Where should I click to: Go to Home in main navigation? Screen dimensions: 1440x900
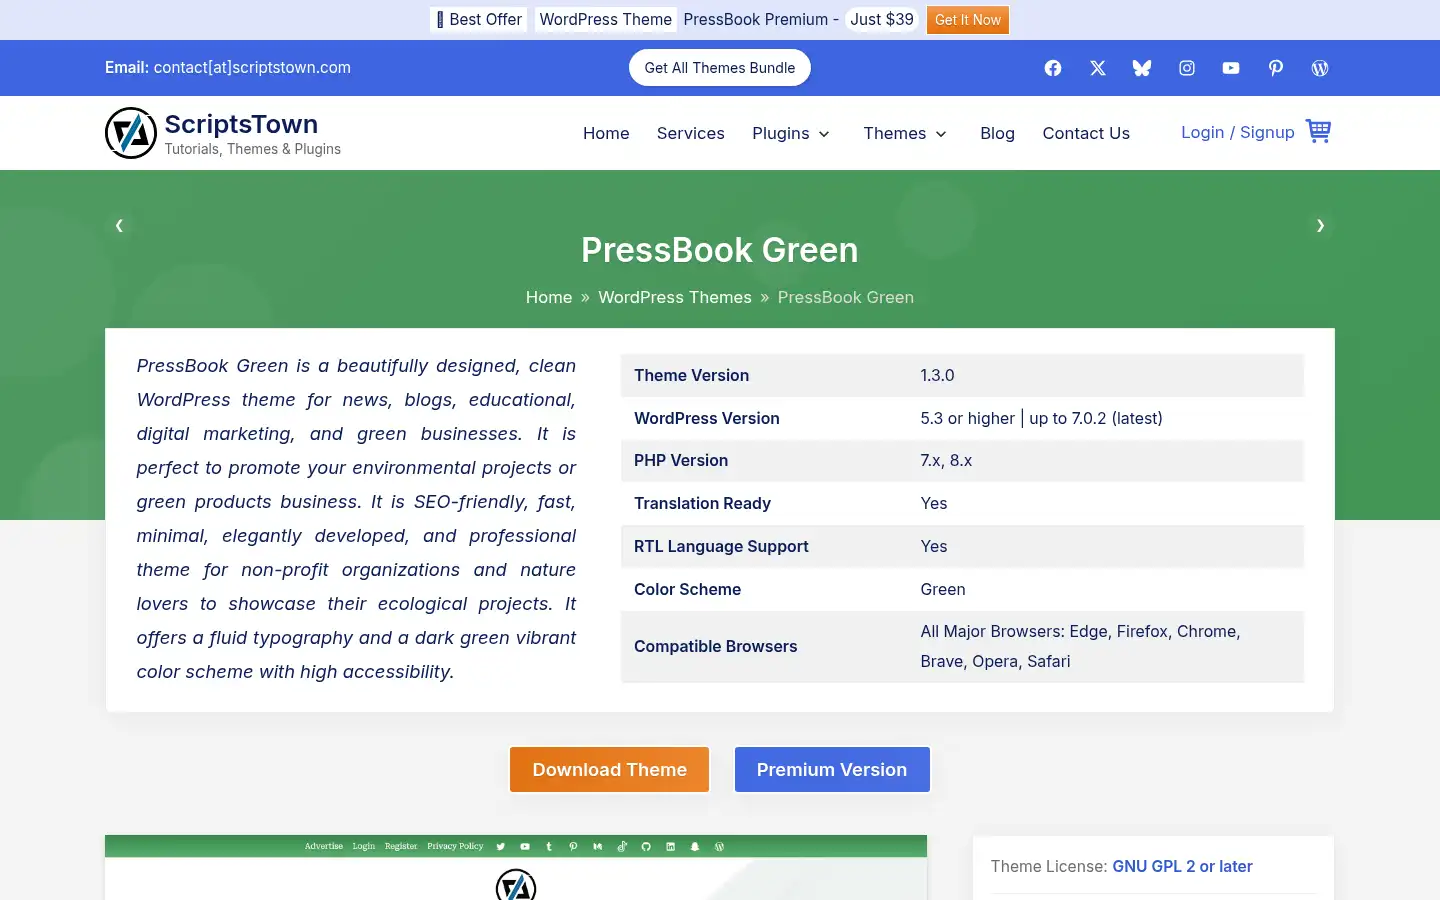point(606,133)
